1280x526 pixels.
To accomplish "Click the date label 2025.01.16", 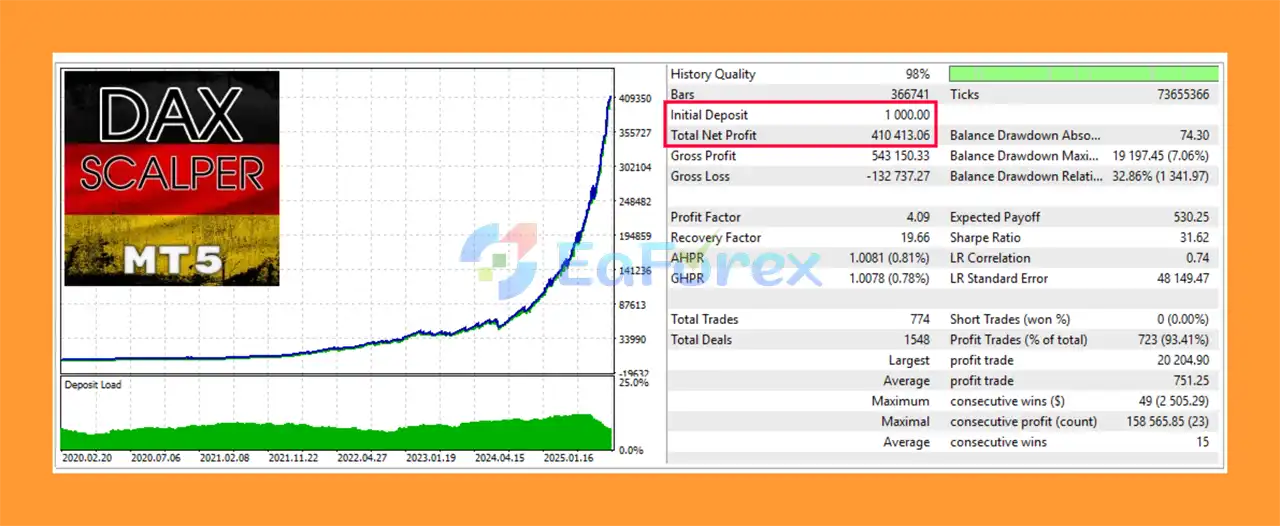I will 568,459.
